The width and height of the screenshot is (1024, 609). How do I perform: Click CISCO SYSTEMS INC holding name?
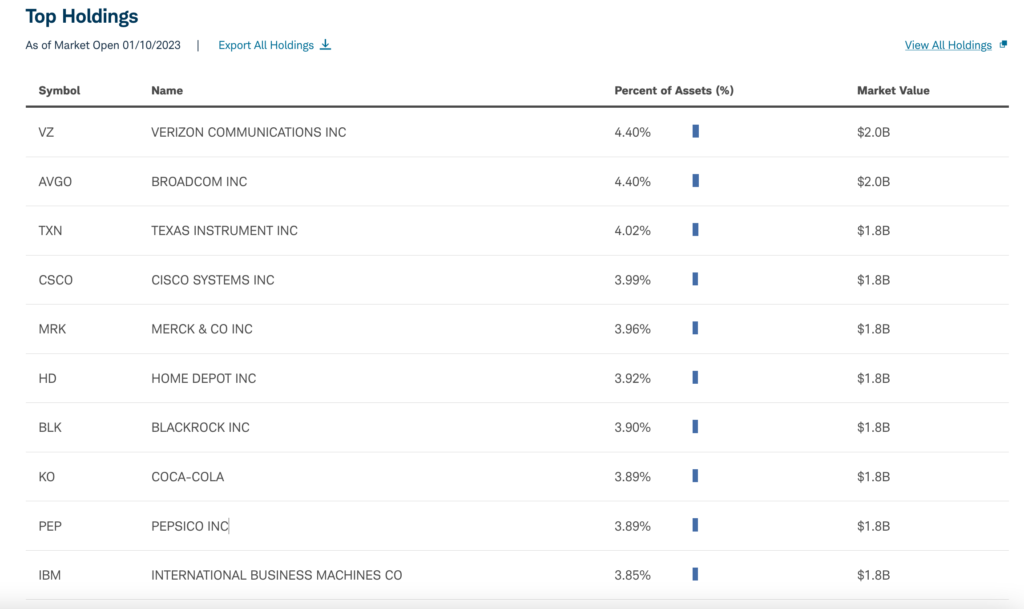[212, 280]
